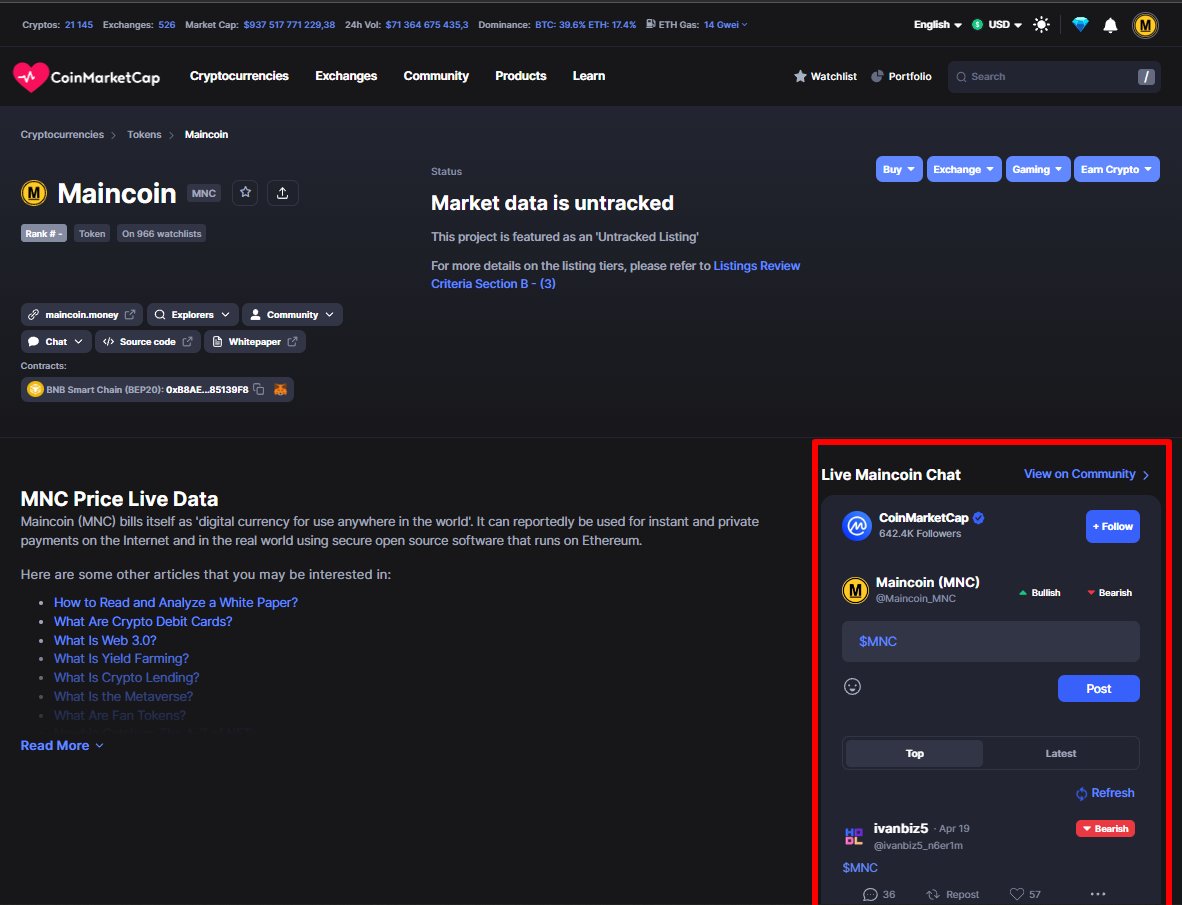
Task: Add token to MetaMask fox icon
Action: [x=280, y=390]
